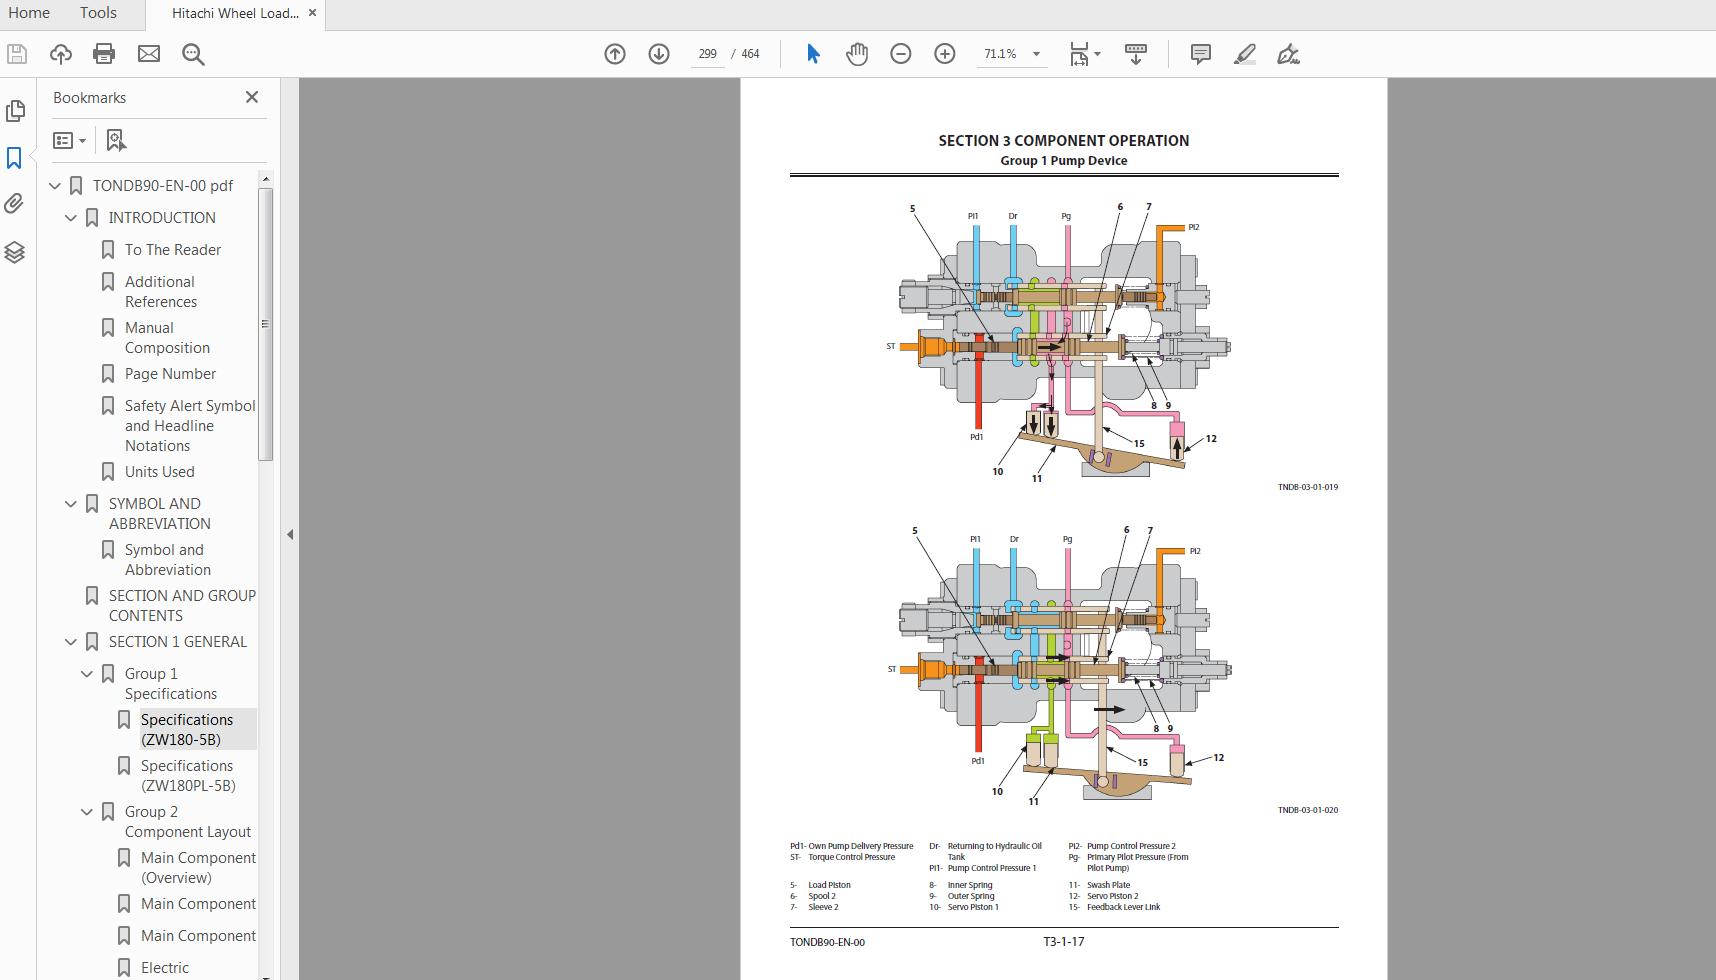Click the page number input field
1716x980 pixels.
point(707,54)
